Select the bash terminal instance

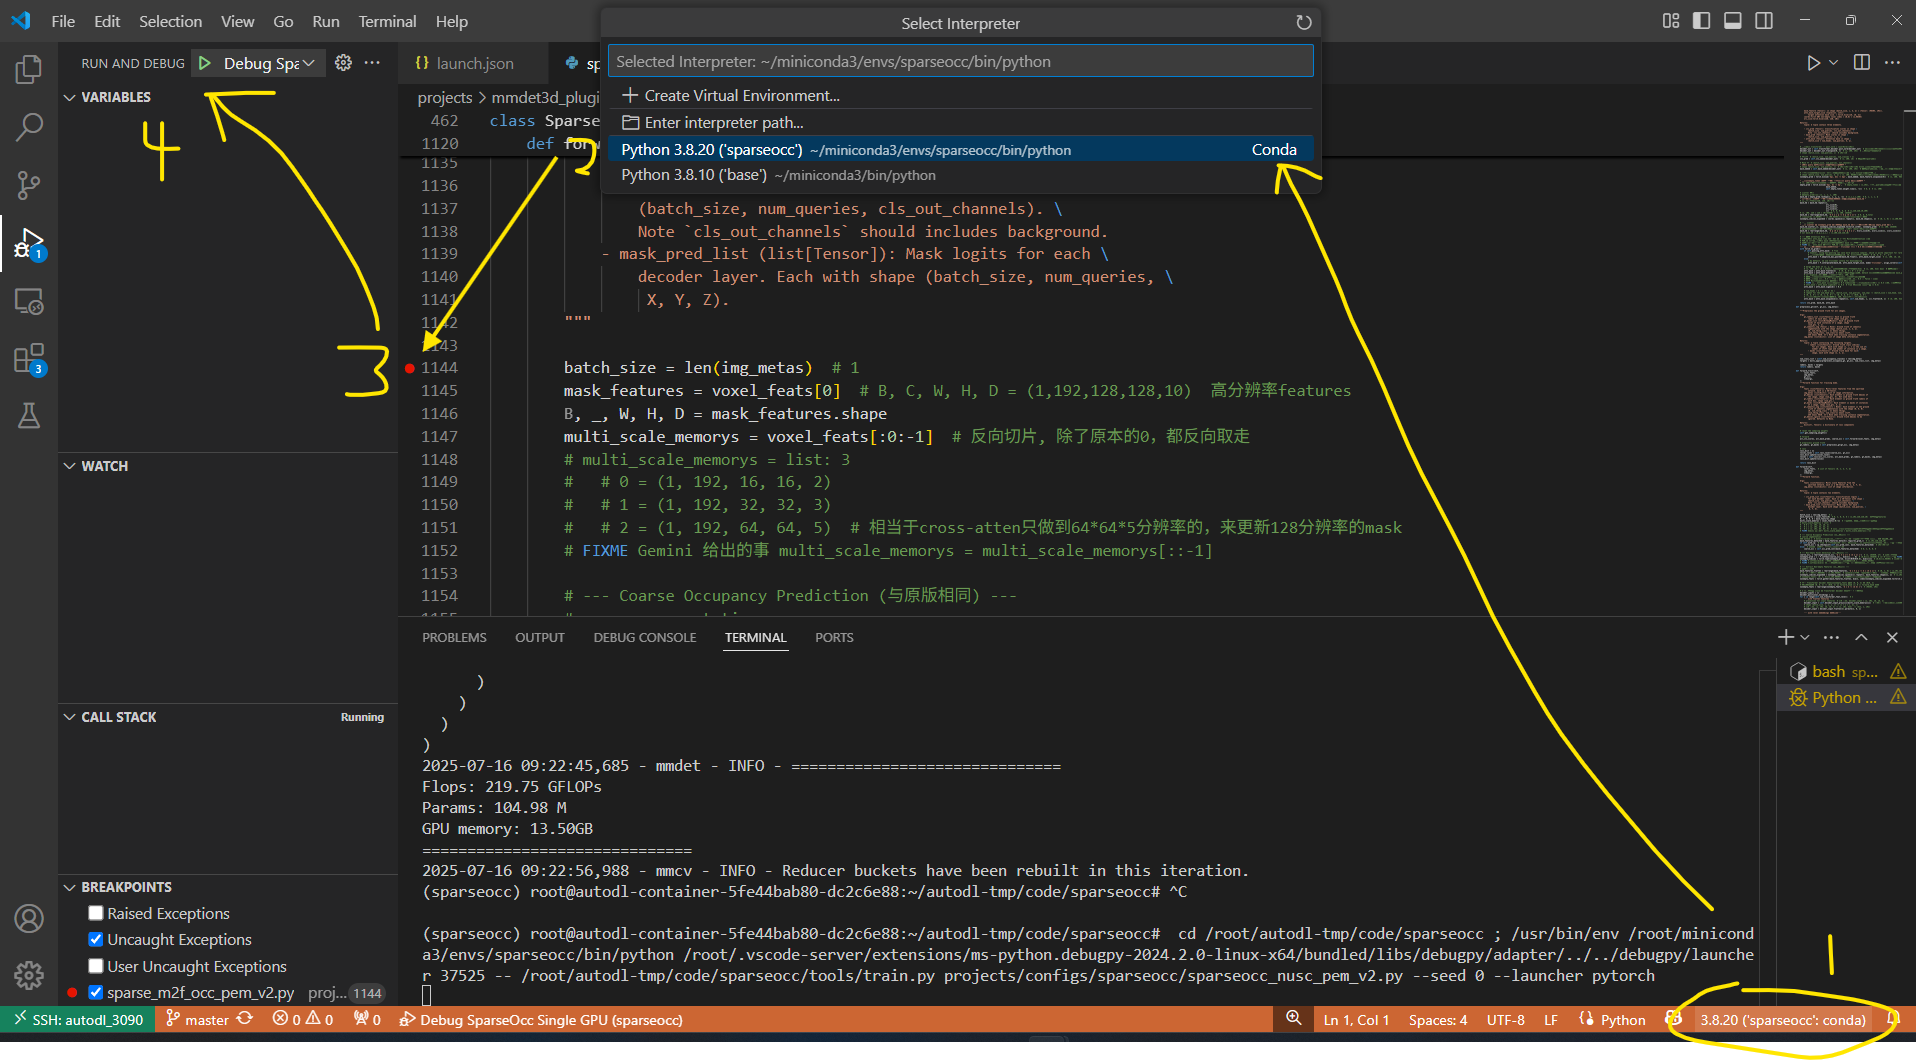(x=1846, y=671)
